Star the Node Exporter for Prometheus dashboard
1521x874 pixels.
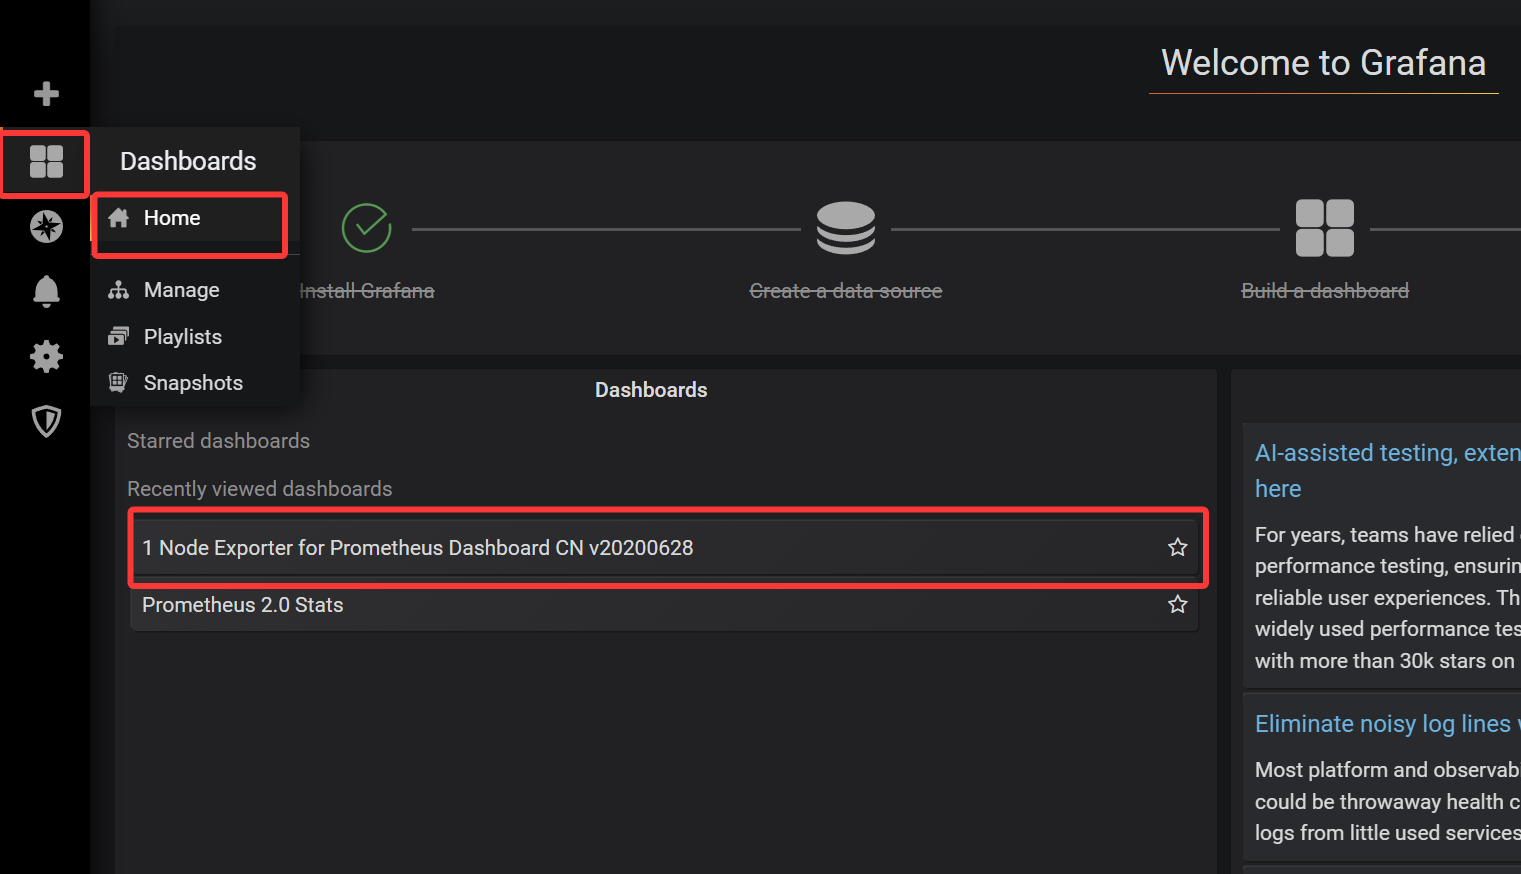(x=1178, y=547)
